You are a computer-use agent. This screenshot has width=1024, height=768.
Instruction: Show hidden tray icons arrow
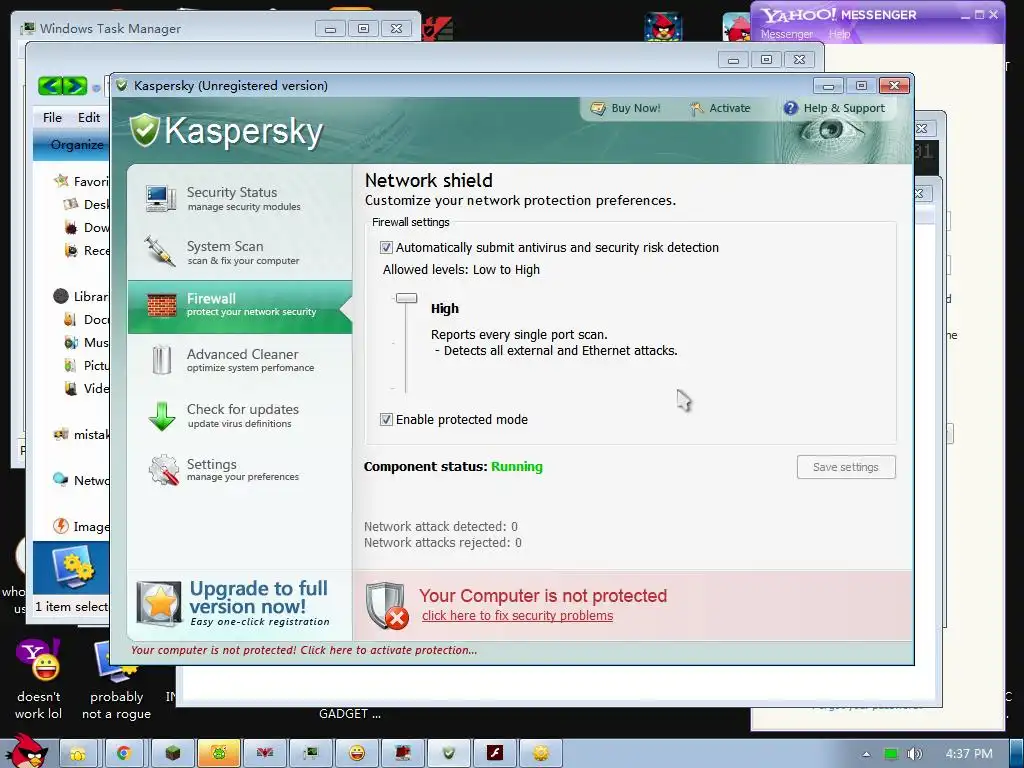[x=866, y=754]
